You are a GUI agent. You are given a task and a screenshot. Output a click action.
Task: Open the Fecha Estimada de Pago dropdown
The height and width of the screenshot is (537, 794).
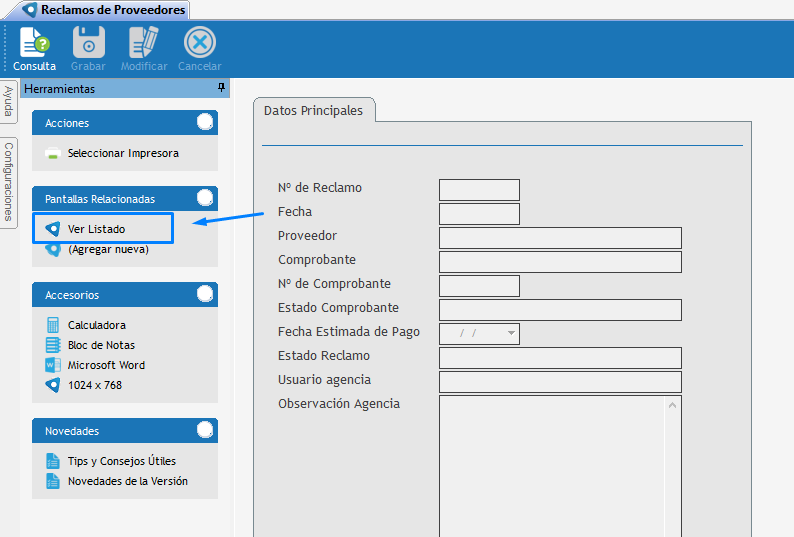[x=511, y=333]
